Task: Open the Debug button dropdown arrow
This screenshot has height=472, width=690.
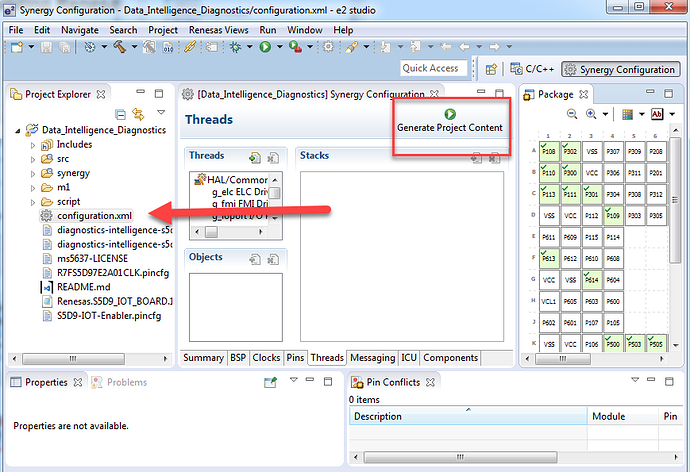Action: (x=250, y=47)
